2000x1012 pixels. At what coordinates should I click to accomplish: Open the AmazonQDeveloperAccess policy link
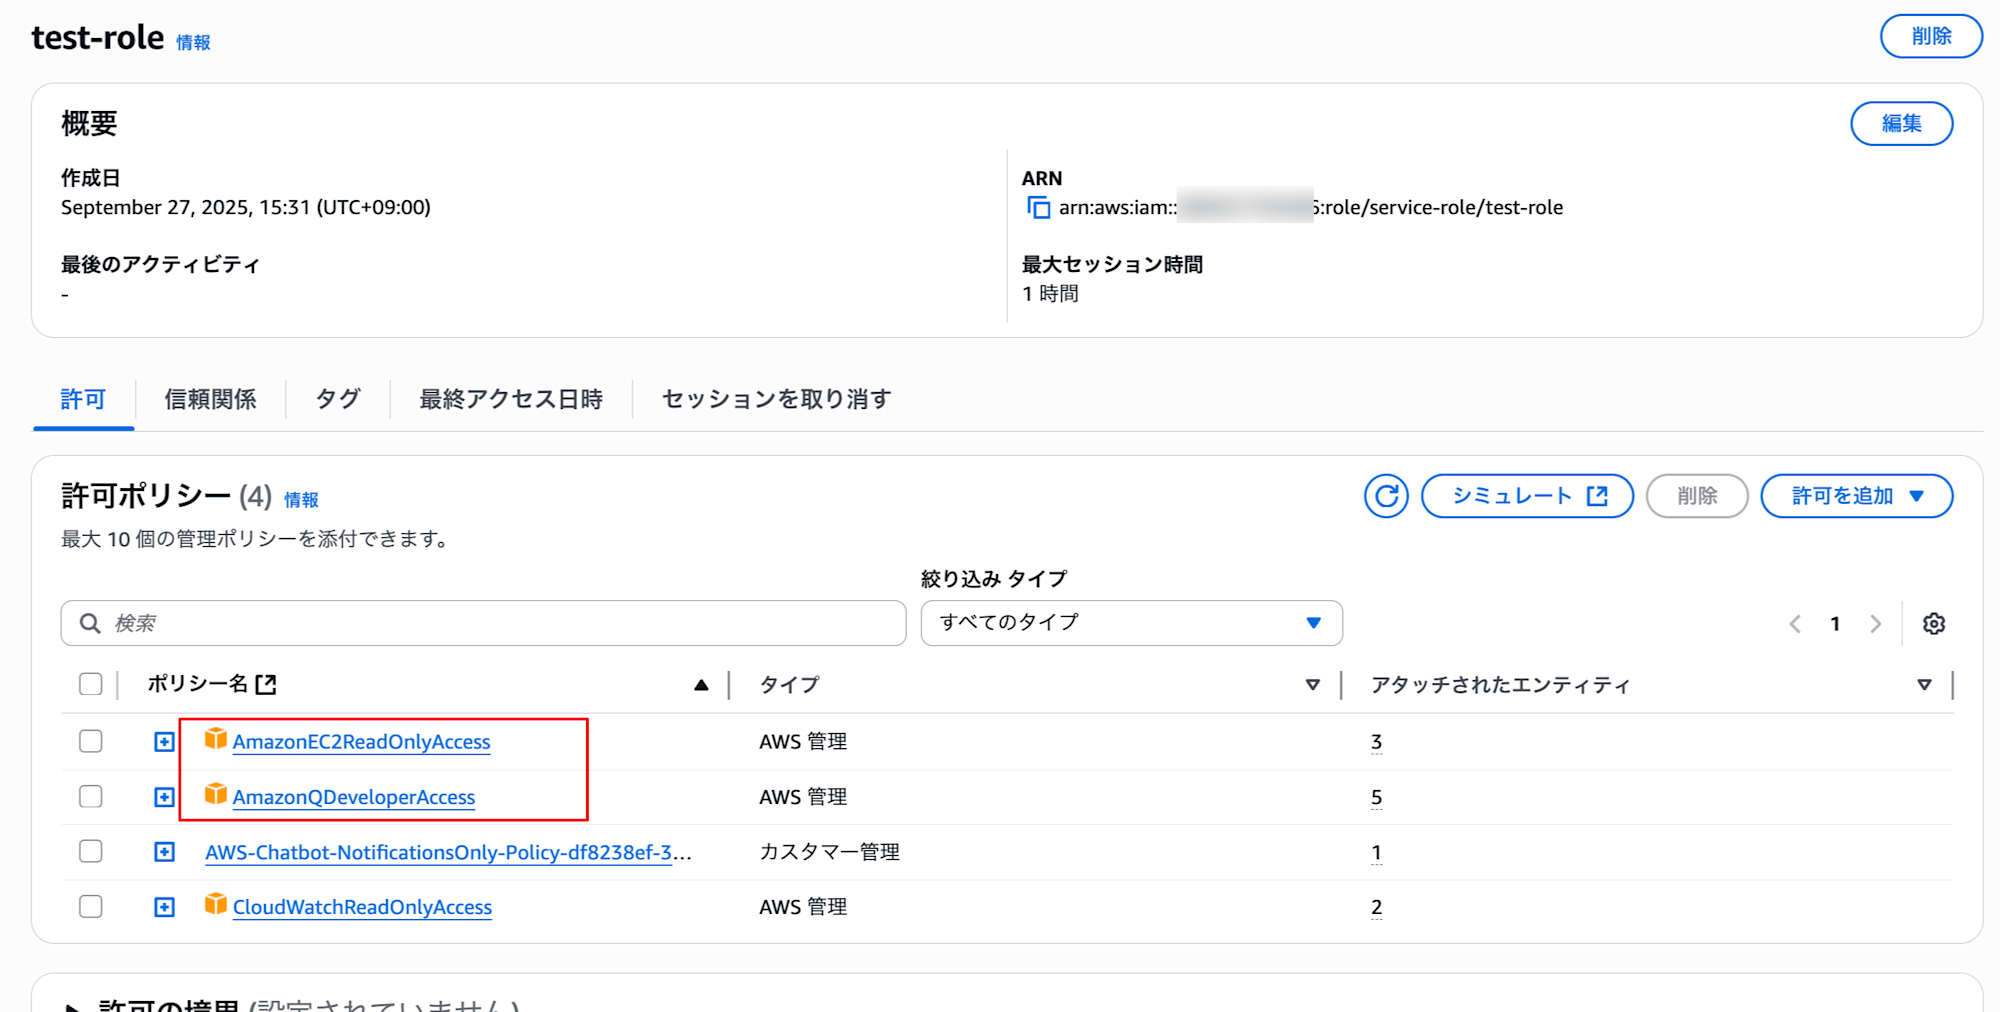[x=354, y=797]
